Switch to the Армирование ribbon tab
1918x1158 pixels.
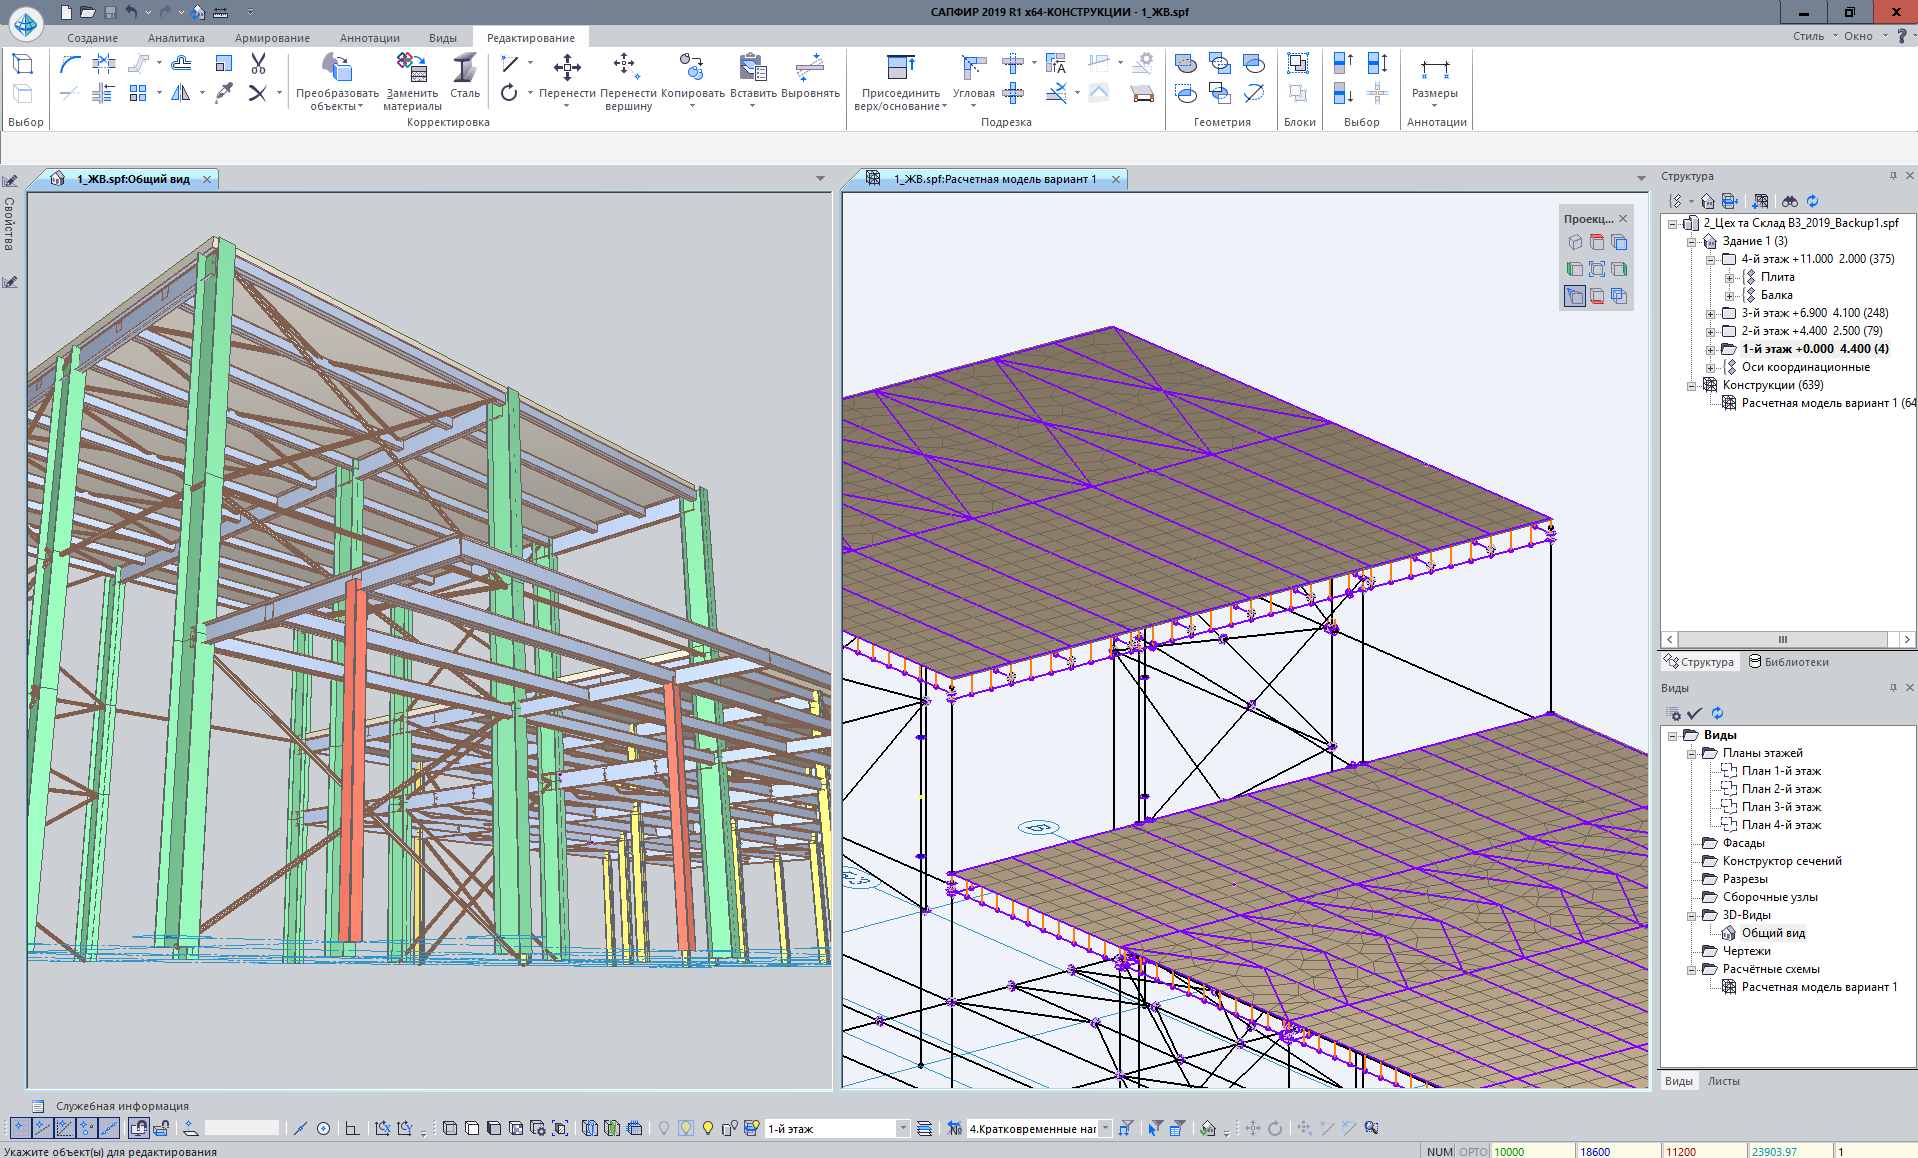coord(272,38)
